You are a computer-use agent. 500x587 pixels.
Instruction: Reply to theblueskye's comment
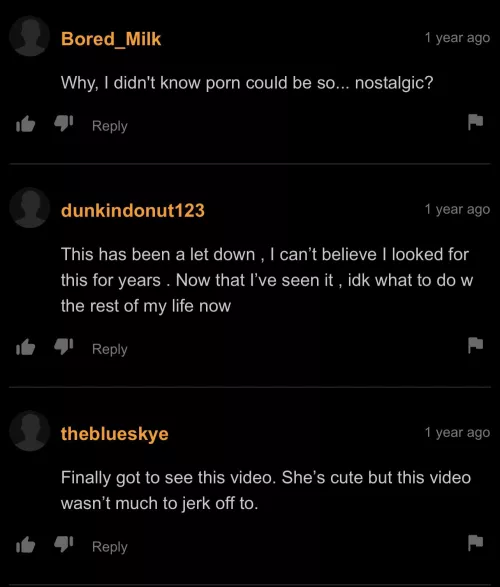point(110,547)
